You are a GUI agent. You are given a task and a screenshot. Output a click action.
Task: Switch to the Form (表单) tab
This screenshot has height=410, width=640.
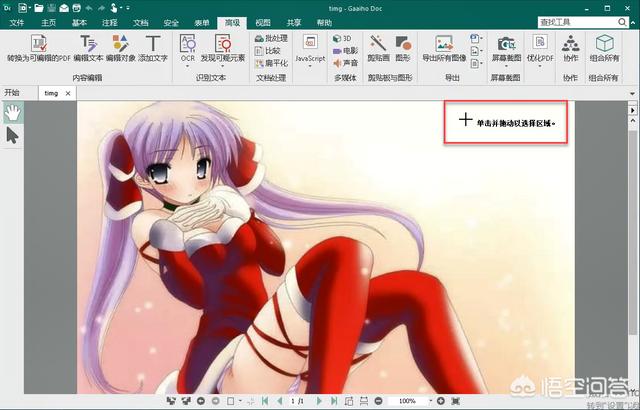pyautogui.click(x=202, y=22)
